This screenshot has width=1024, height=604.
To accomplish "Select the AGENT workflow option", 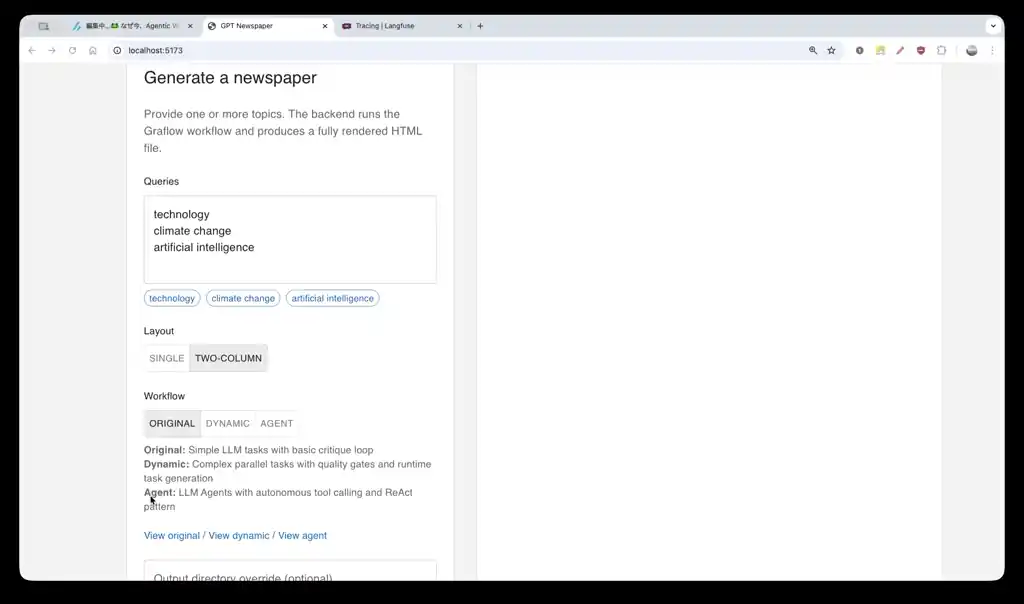I will [x=277, y=424].
